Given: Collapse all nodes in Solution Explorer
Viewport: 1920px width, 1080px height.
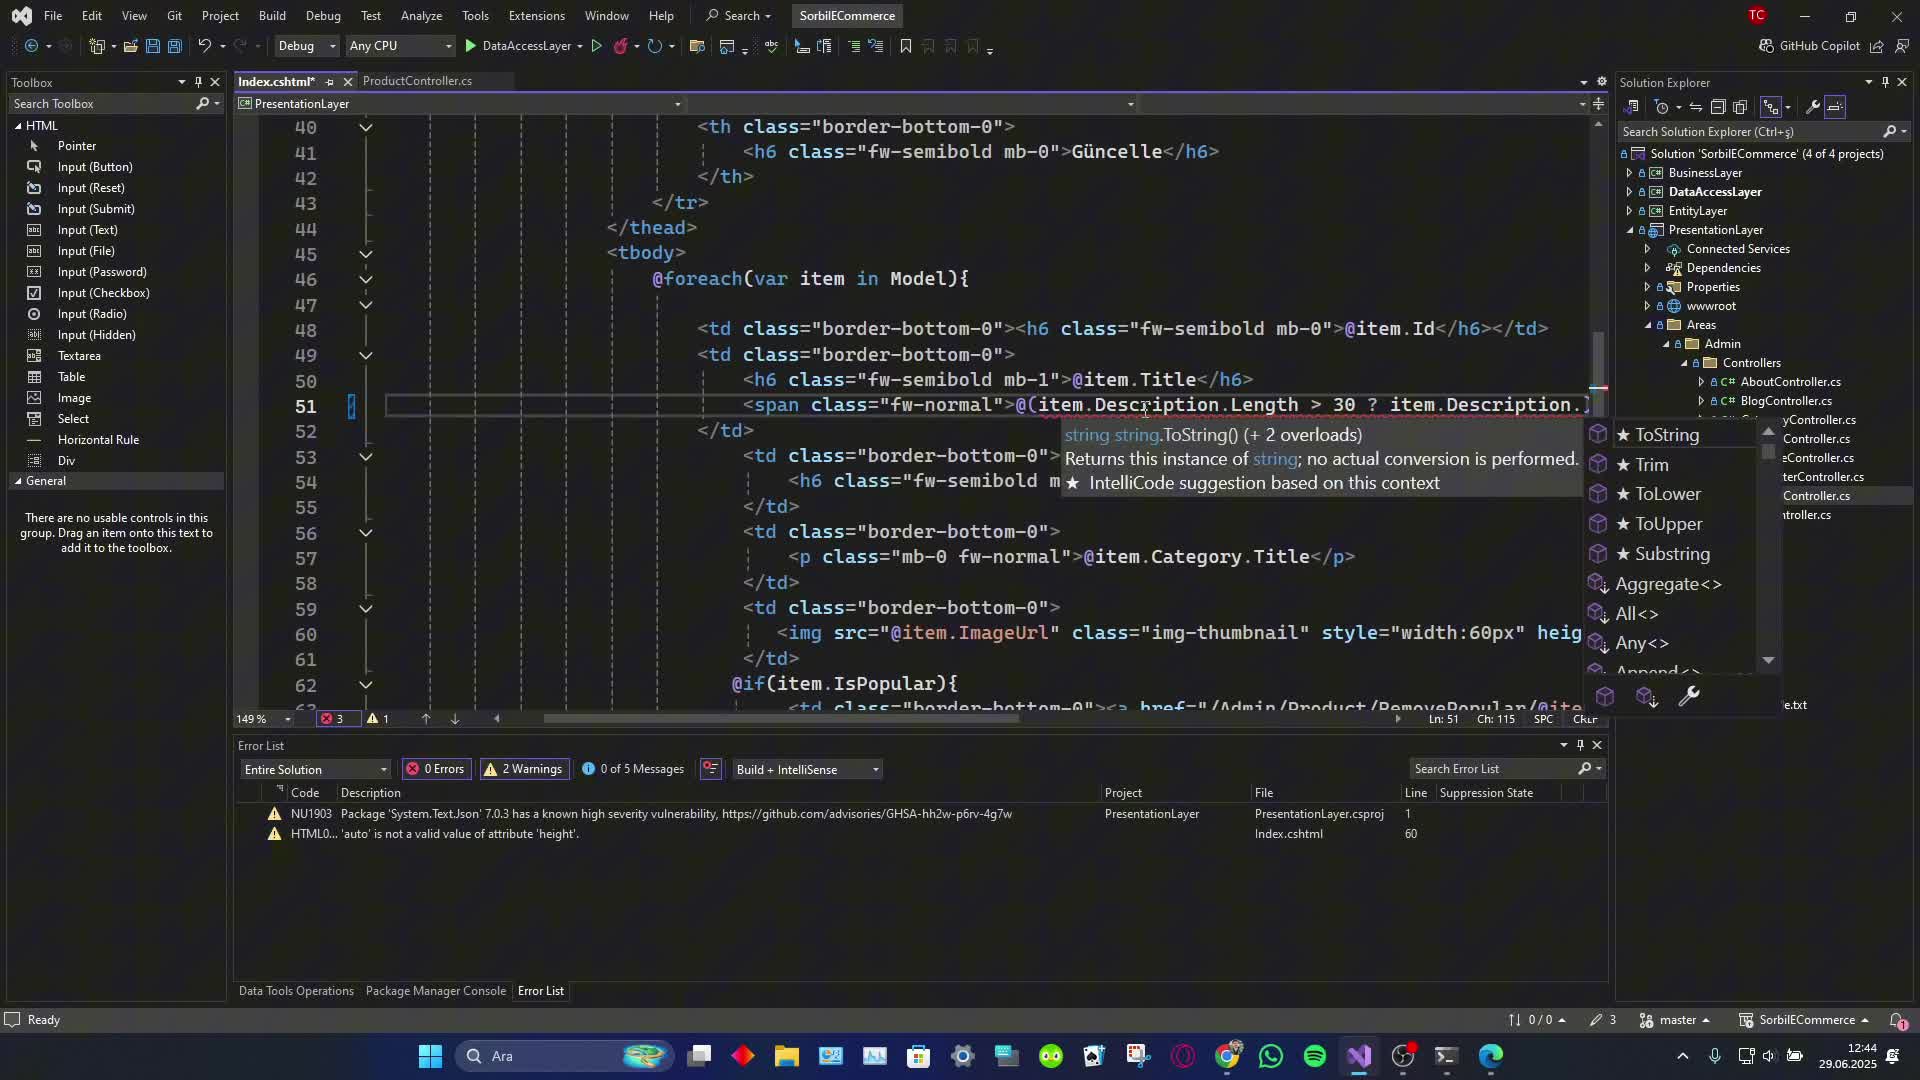Looking at the screenshot, I should 1718,107.
